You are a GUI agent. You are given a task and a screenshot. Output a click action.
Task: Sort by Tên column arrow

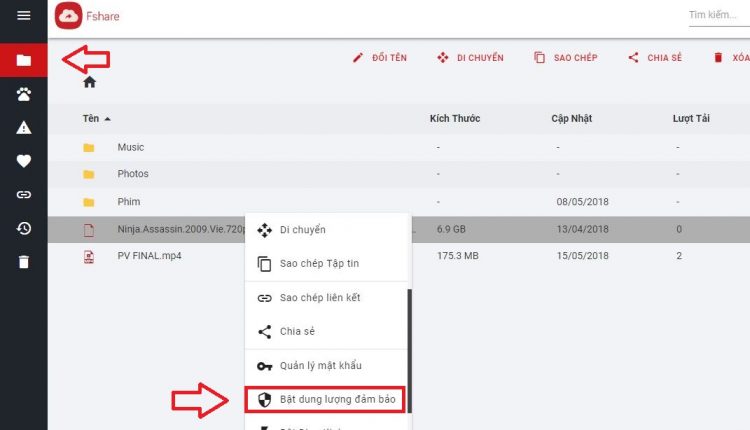[108, 119]
